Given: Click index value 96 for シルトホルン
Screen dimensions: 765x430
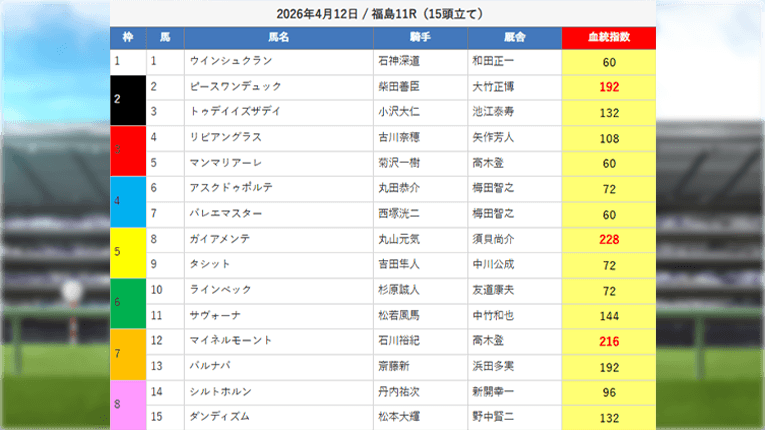Looking at the screenshot, I should (x=609, y=392).
